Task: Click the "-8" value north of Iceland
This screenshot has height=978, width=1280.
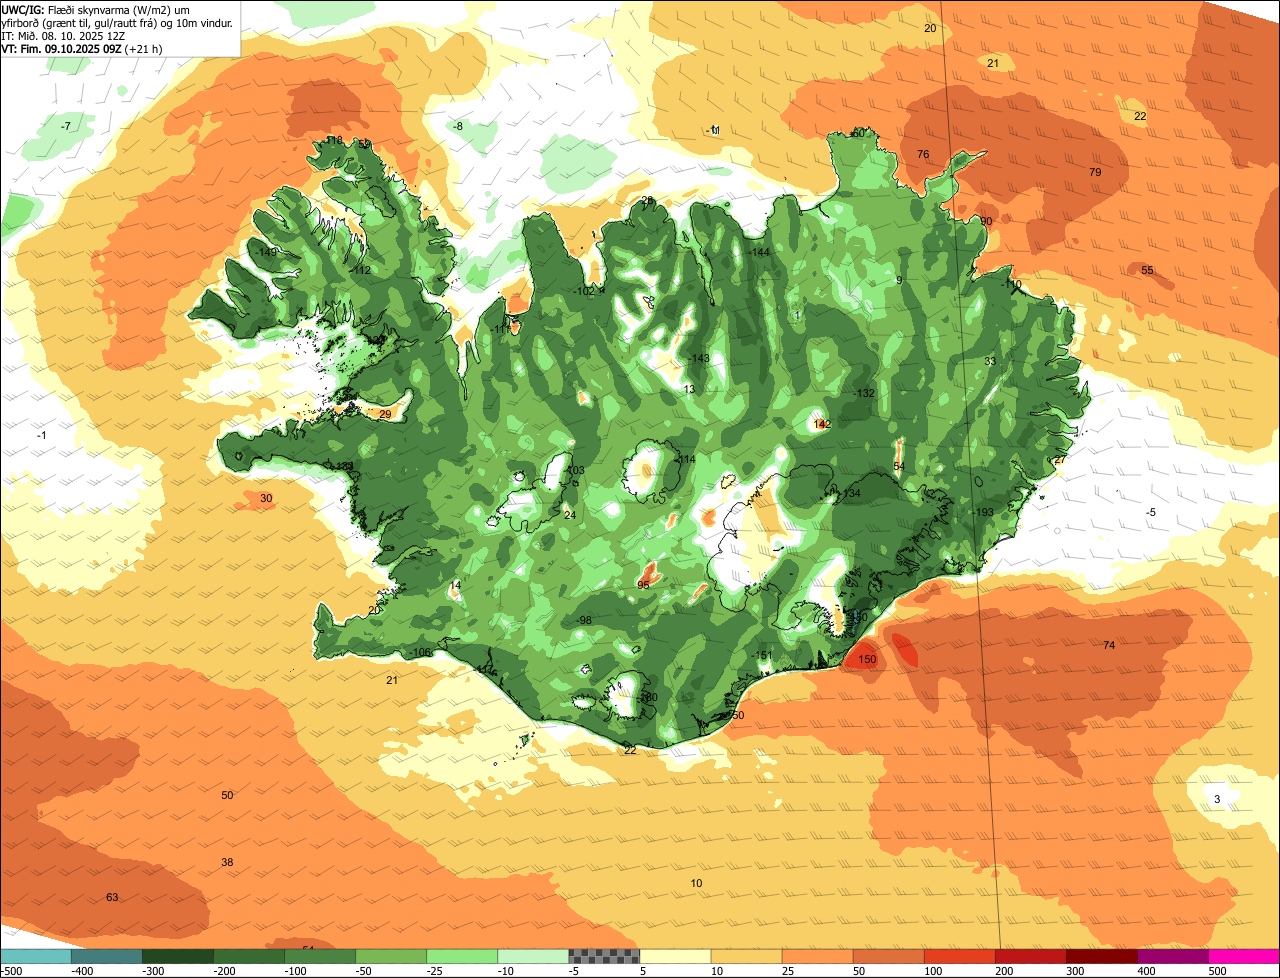Action: [x=458, y=126]
